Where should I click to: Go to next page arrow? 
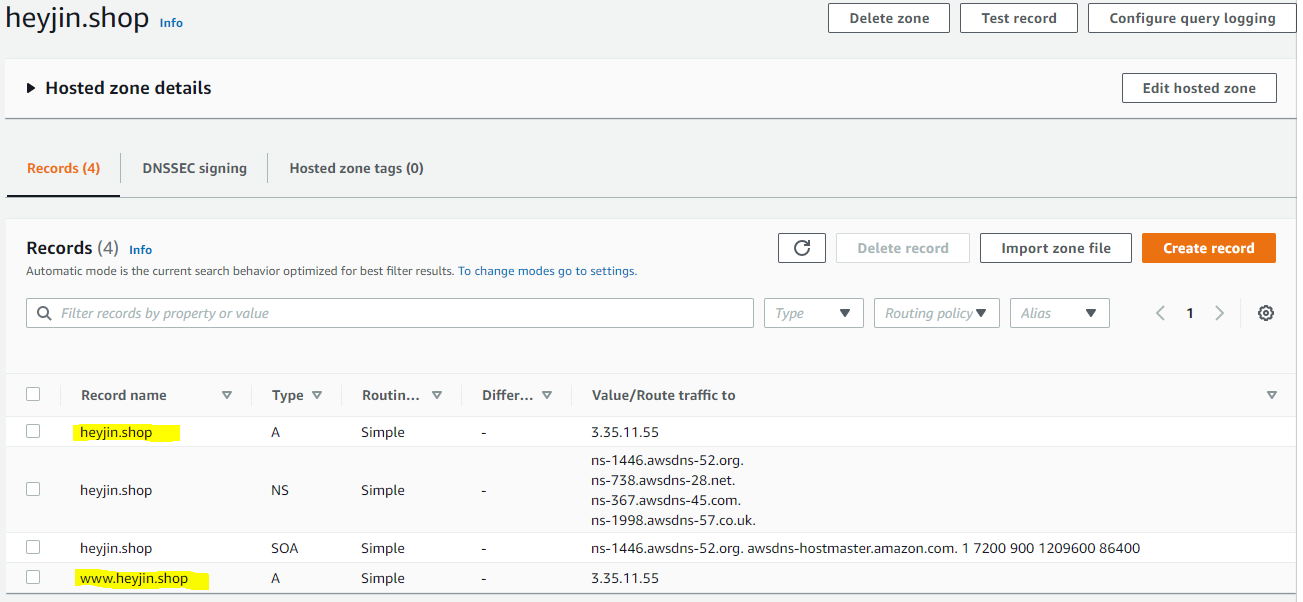tap(1219, 313)
